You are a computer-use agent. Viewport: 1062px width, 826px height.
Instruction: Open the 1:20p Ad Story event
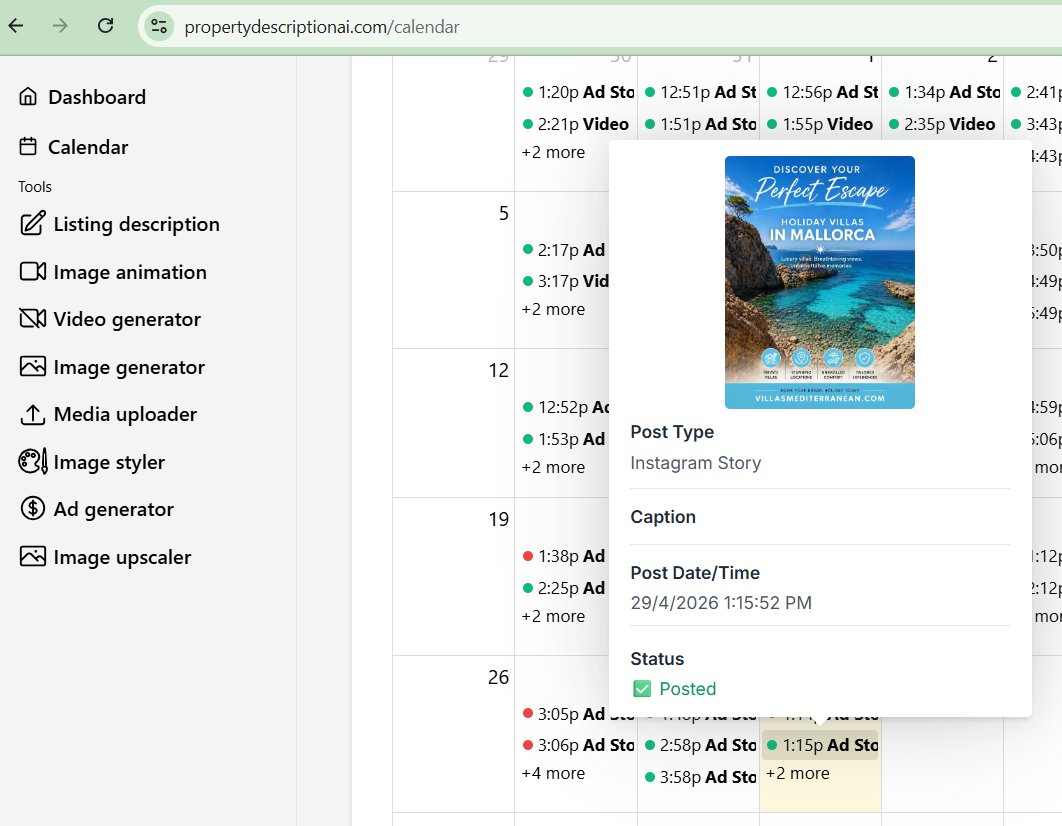click(578, 92)
